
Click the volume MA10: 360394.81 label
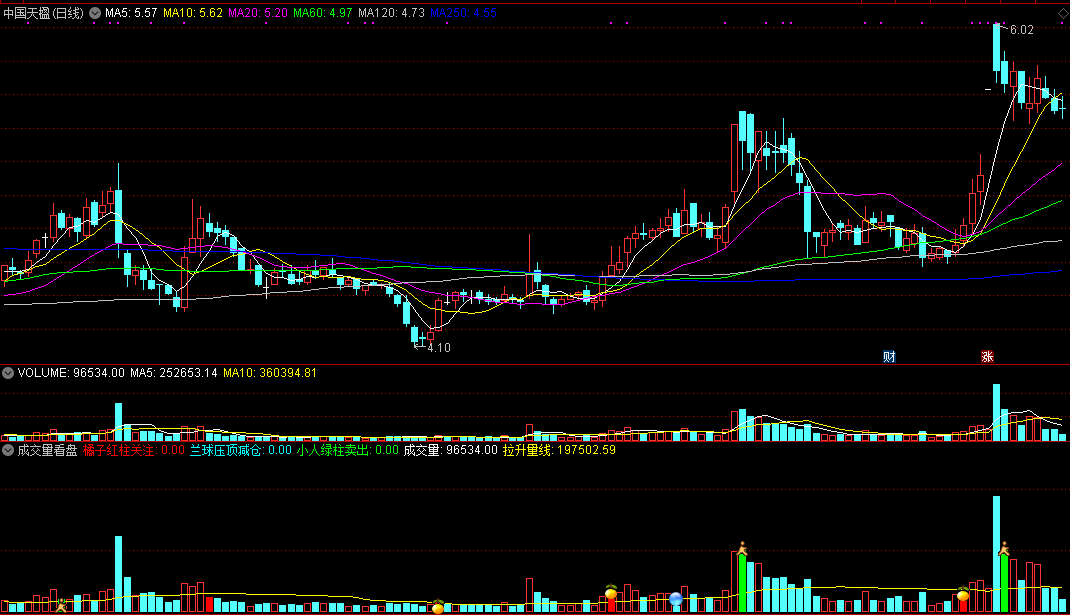pos(270,373)
